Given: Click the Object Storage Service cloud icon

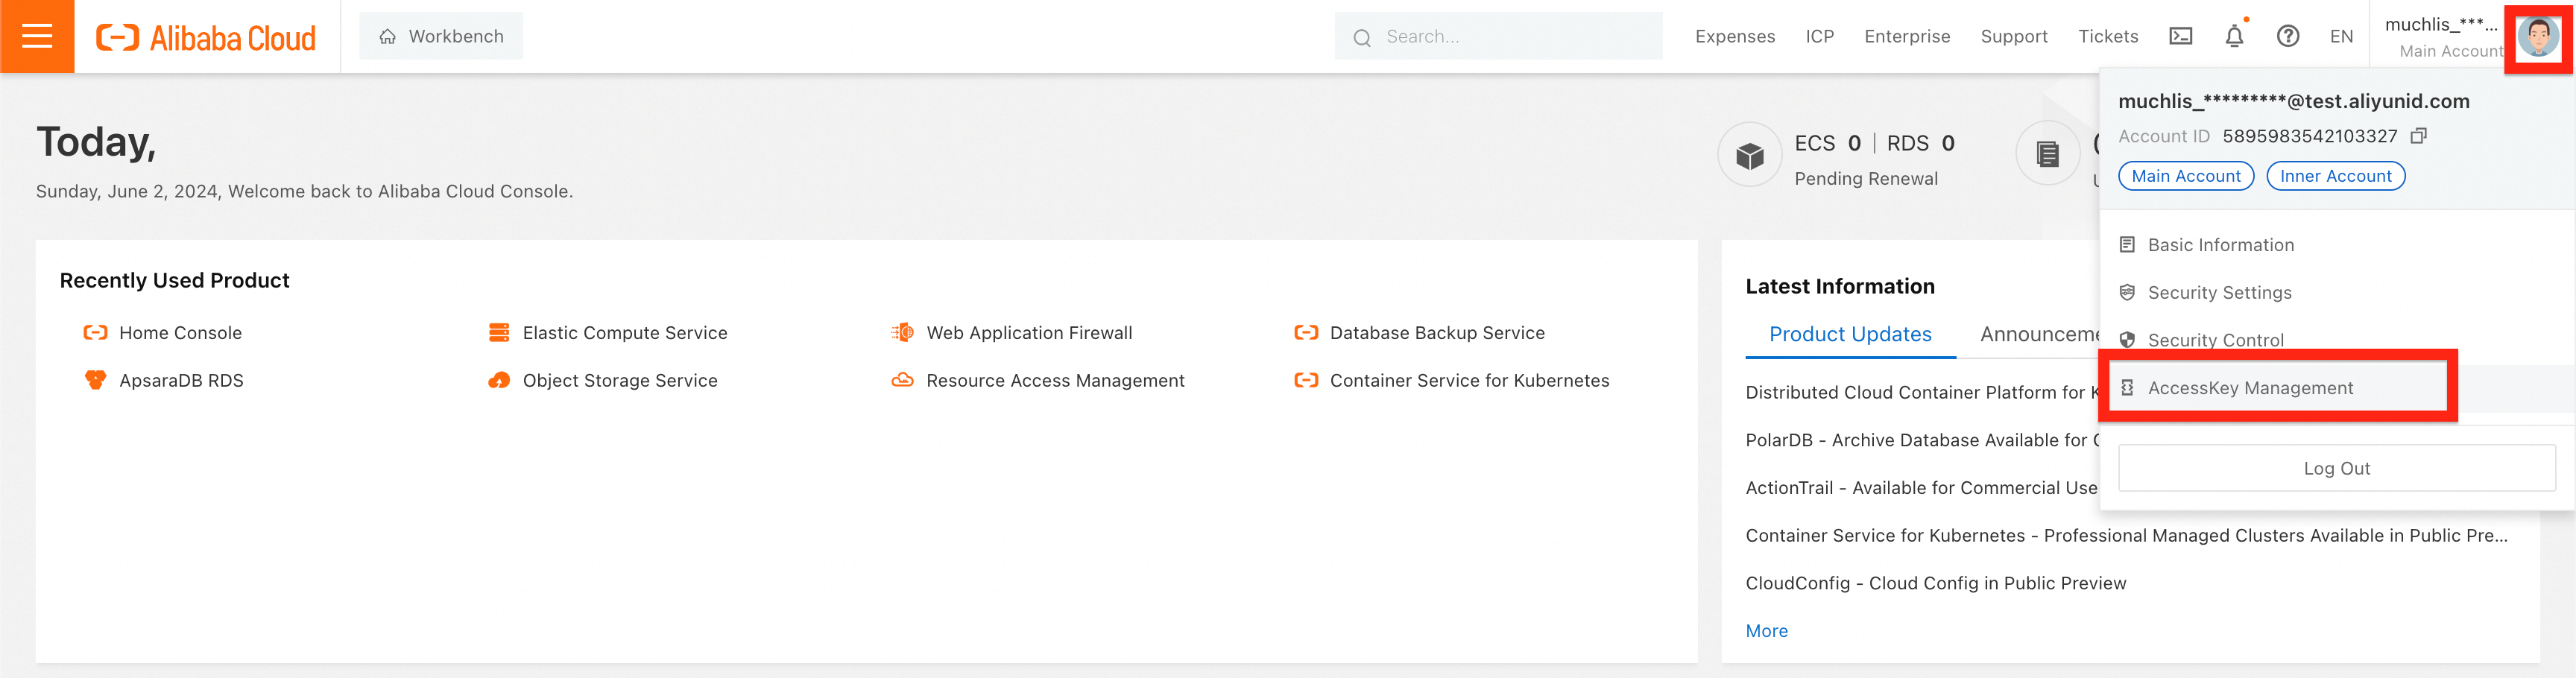Looking at the screenshot, I should pos(499,381).
